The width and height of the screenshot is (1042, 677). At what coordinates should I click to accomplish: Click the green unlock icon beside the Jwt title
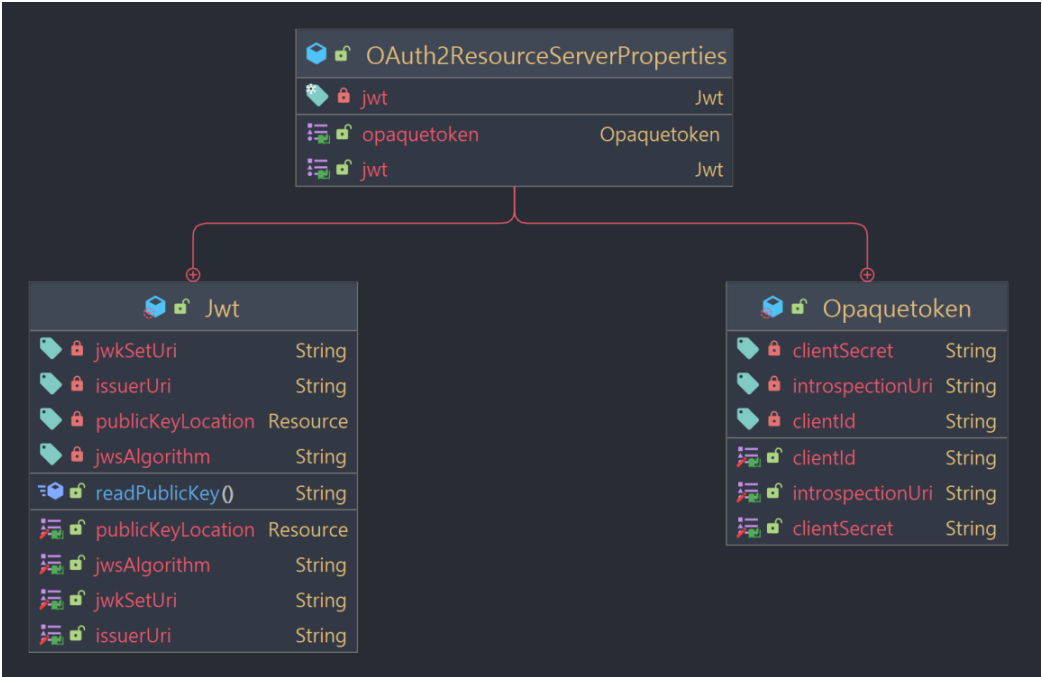tap(181, 308)
